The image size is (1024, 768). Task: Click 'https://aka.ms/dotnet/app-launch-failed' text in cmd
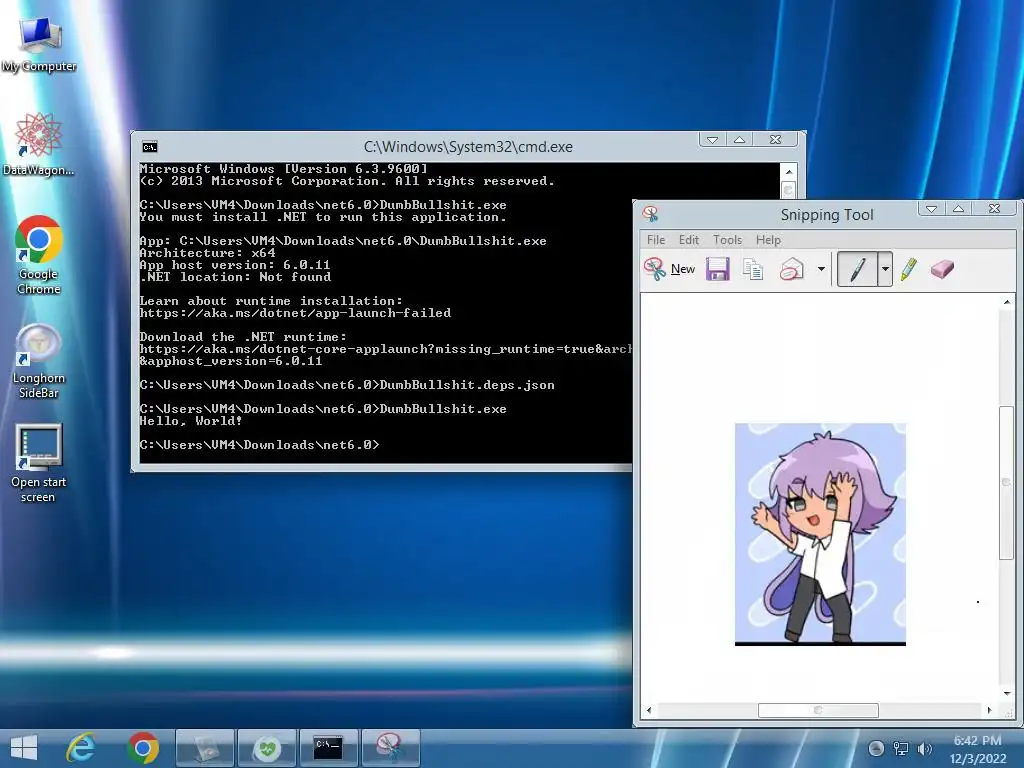(x=295, y=313)
